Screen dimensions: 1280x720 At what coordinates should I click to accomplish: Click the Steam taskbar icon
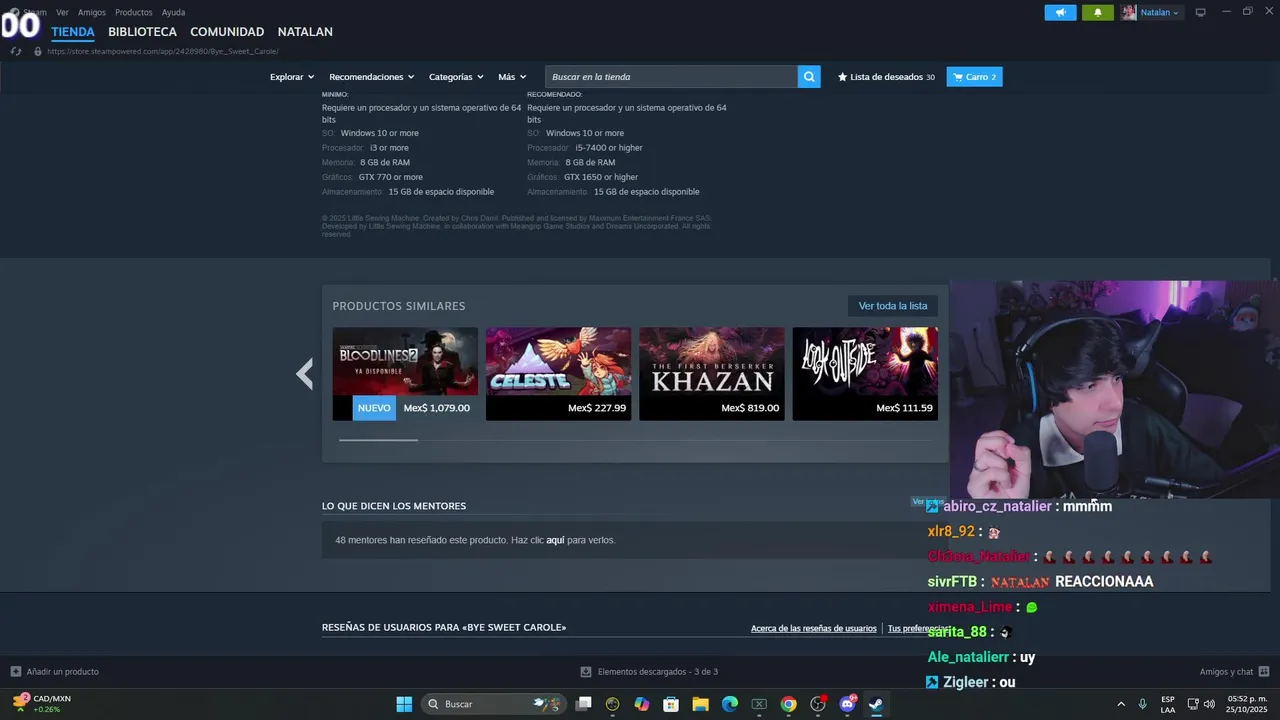click(876, 704)
